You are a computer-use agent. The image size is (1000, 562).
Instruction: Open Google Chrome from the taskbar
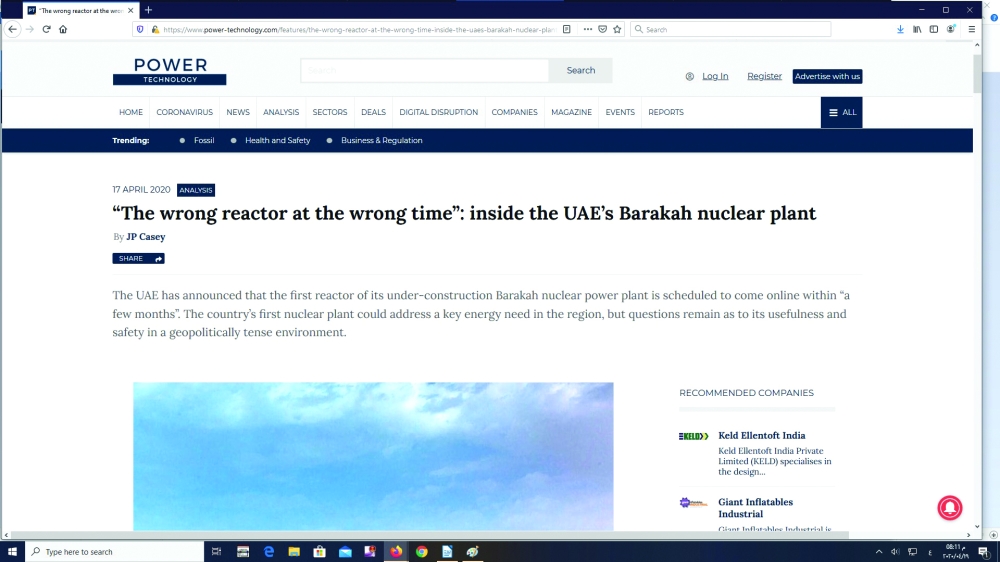click(421, 552)
